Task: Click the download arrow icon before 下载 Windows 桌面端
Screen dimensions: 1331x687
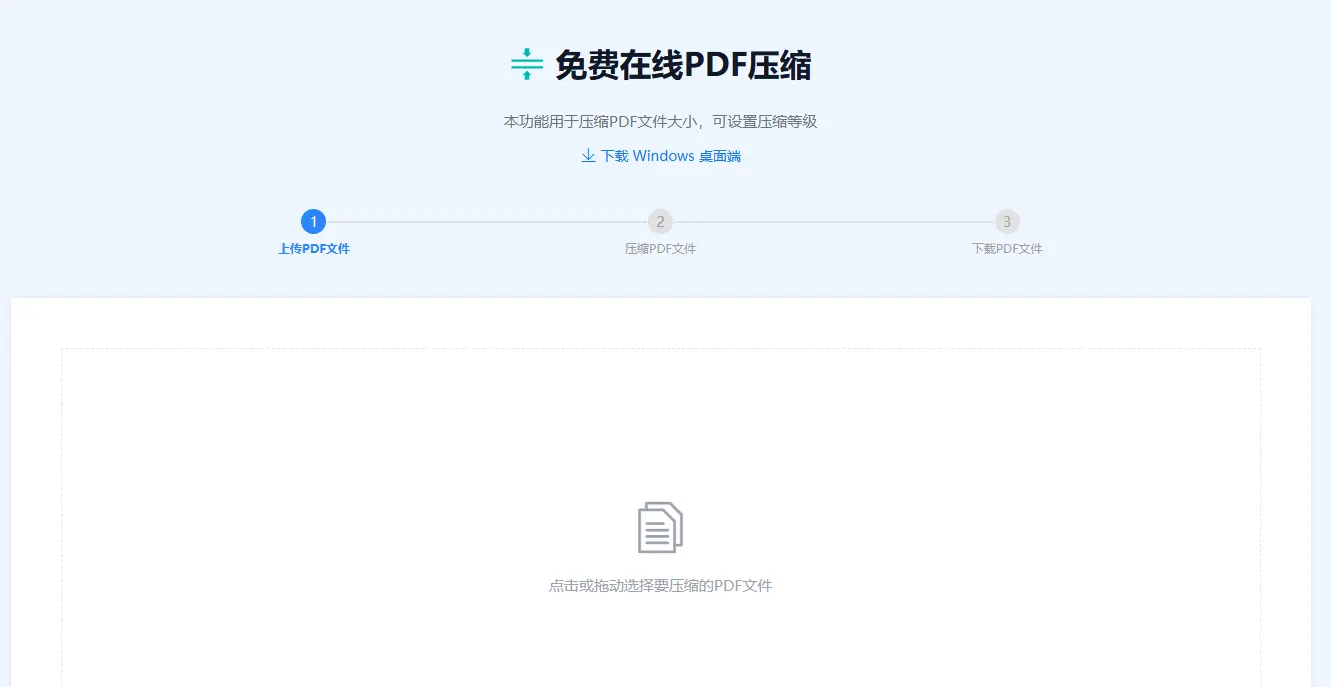Action: [x=588, y=156]
